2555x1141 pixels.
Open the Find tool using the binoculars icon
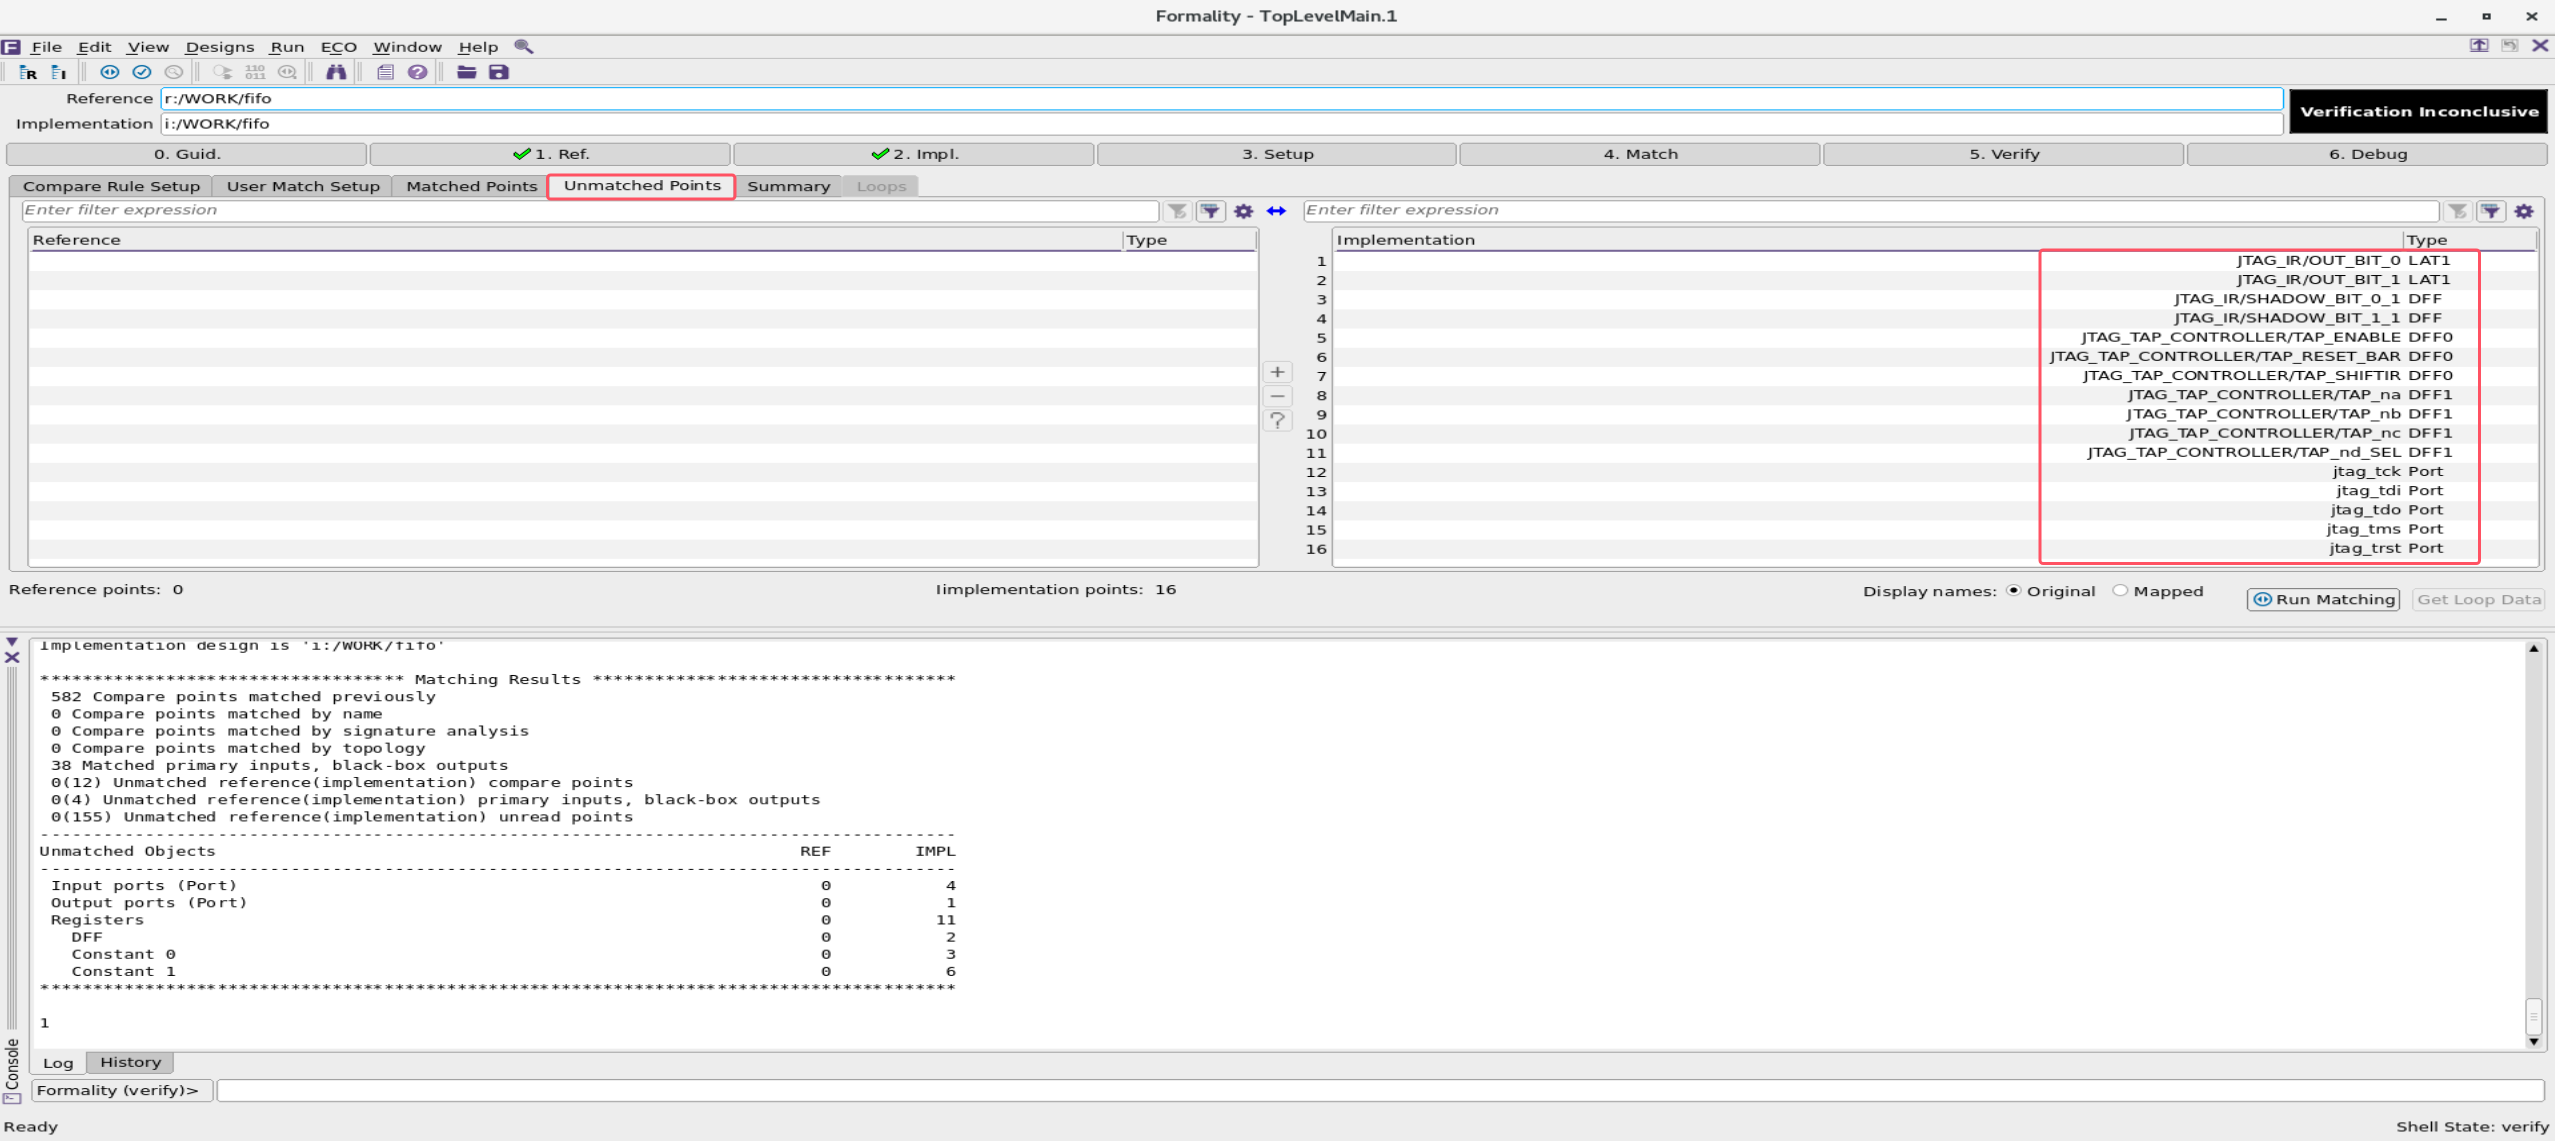coord(337,72)
